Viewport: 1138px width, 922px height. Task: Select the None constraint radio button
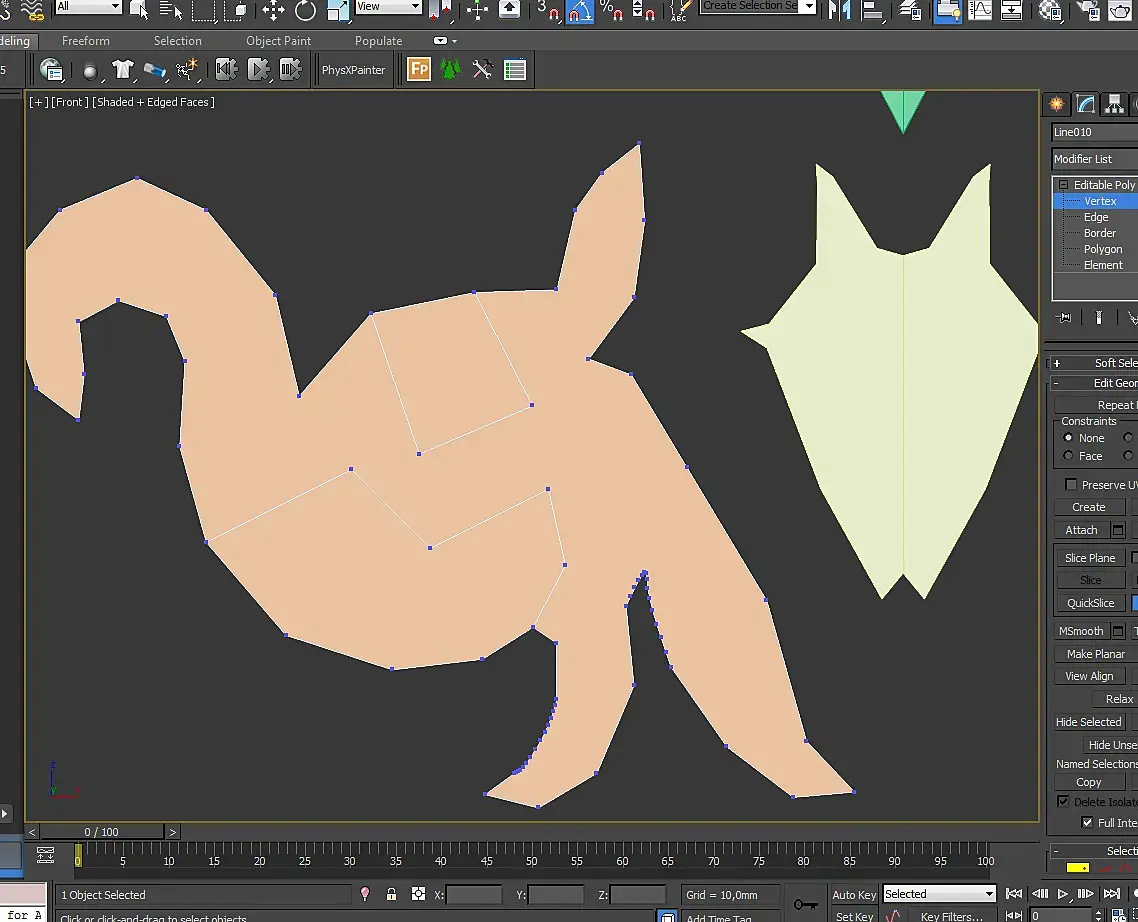[1068, 438]
